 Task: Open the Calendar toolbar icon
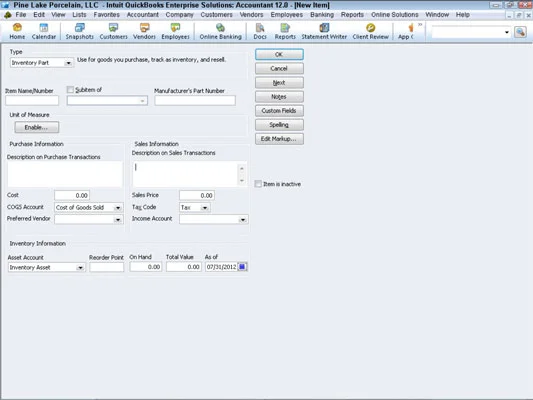[x=44, y=31]
